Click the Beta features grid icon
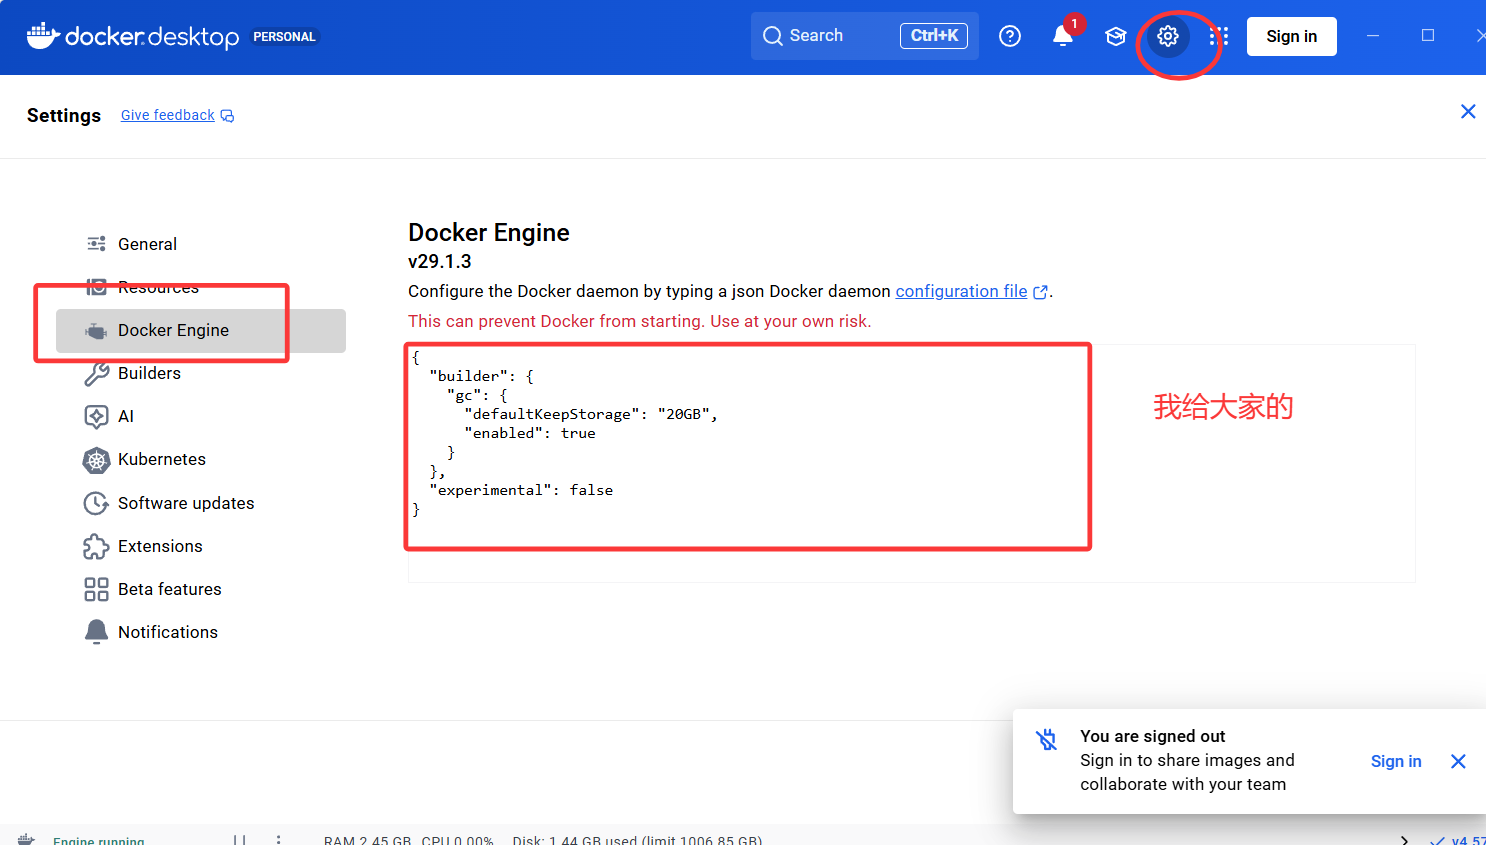 pyautogui.click(x=96, y=589)
